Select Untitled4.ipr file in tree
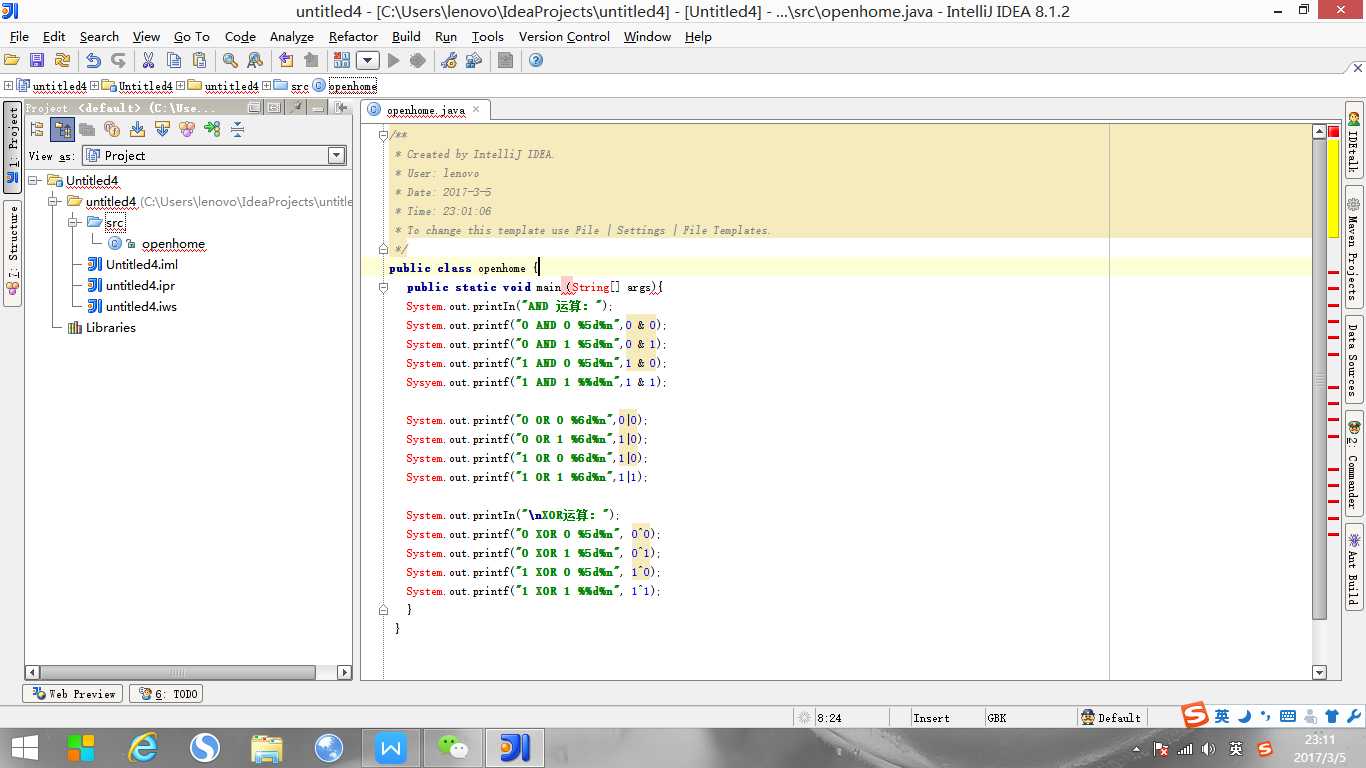This screenshot has height=768, width=1366. pyautogui.click(x=140, y=286)
